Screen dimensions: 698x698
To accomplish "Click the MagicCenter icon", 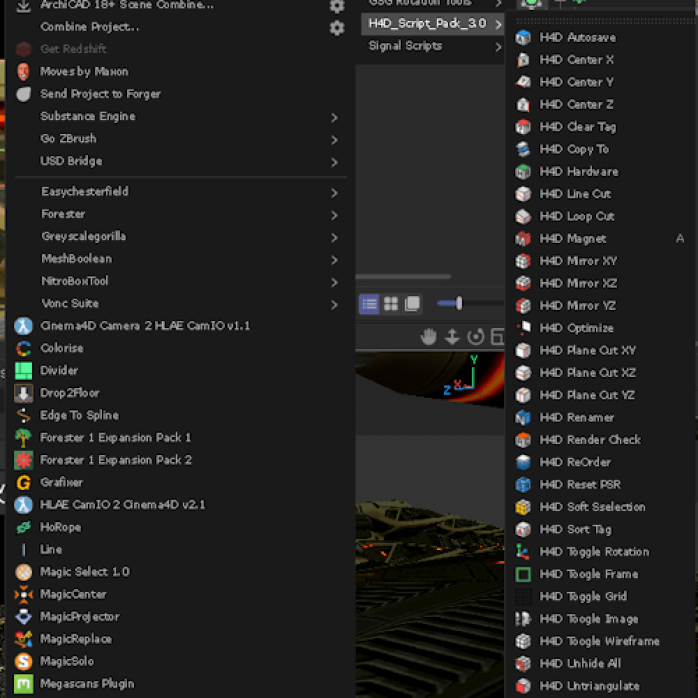I will pos(24,594).
